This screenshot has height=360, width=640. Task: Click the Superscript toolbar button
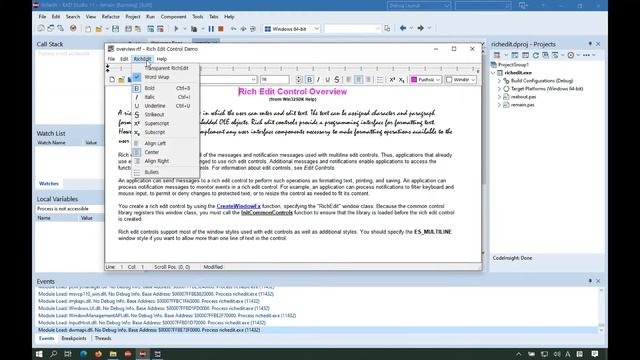point(392,80)
